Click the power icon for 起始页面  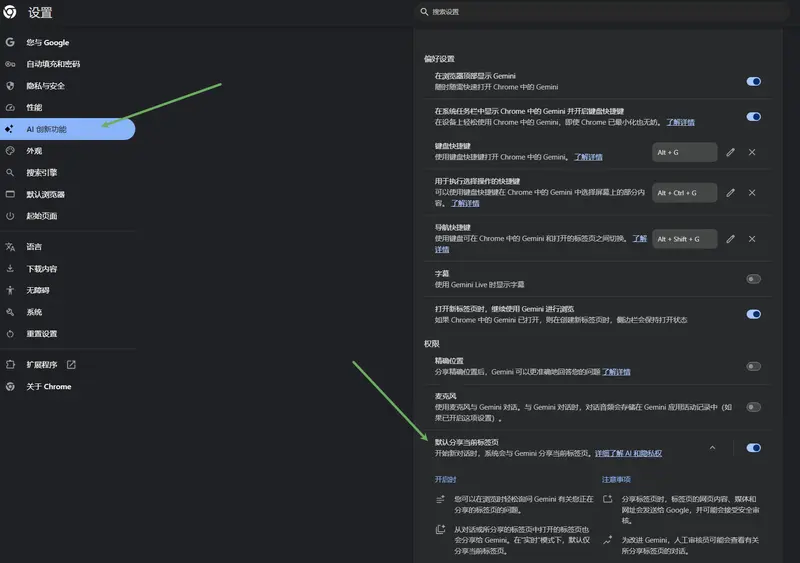click(10, 216)
